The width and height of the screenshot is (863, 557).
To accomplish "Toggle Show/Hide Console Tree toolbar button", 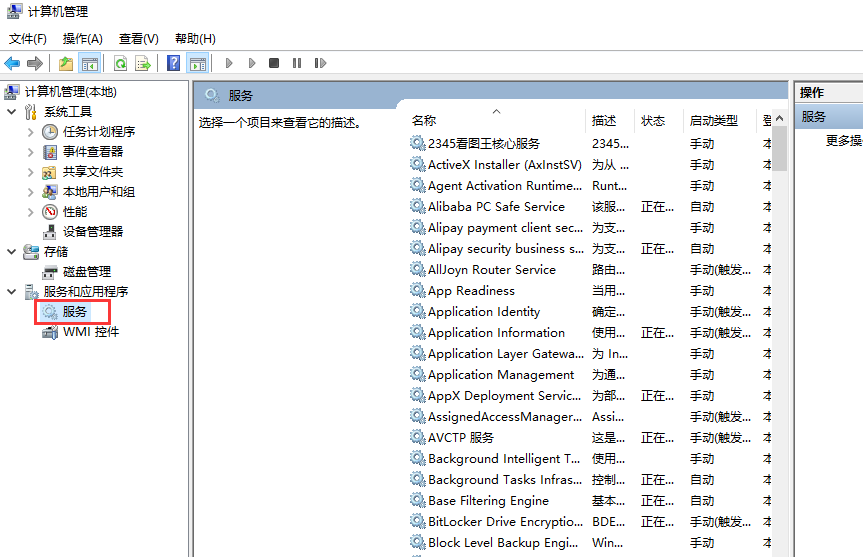I will (90, 64).
